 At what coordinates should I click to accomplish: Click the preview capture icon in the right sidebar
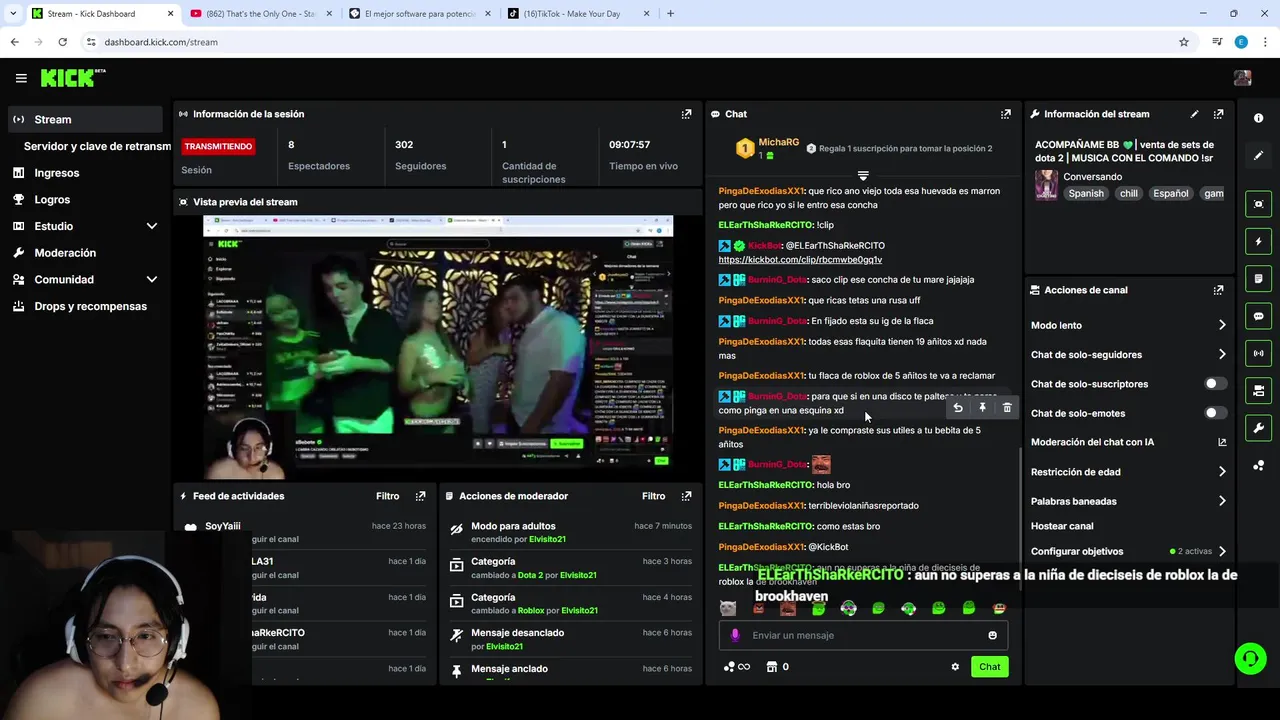pos(1258,204)
